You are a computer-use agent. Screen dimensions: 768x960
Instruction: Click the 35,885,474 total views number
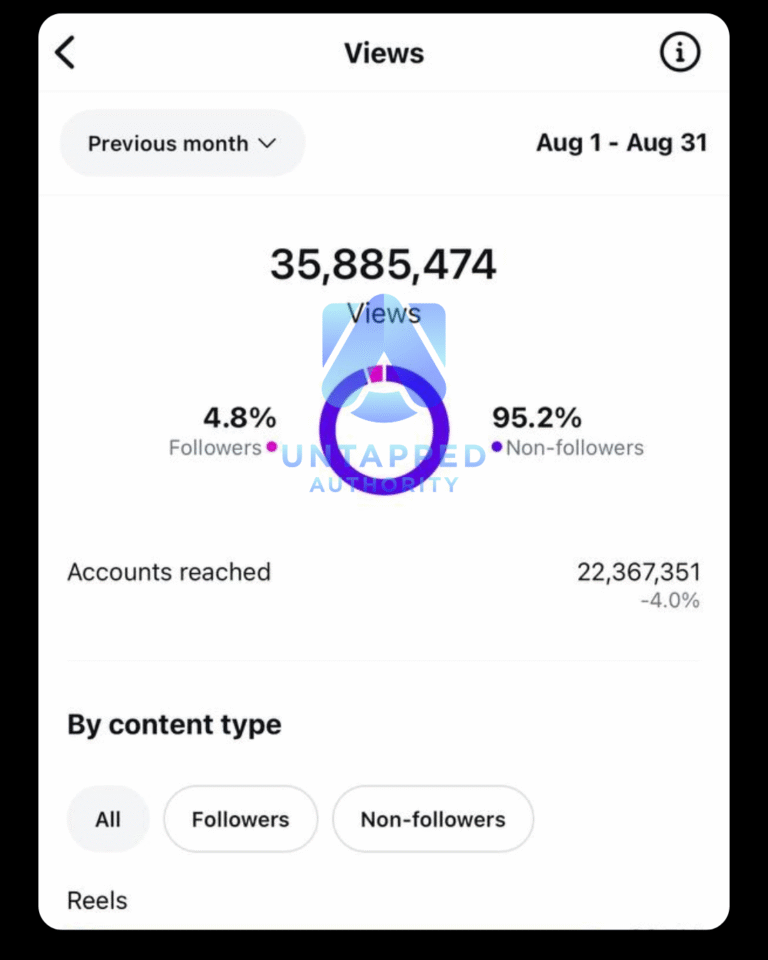click(383, 265)
